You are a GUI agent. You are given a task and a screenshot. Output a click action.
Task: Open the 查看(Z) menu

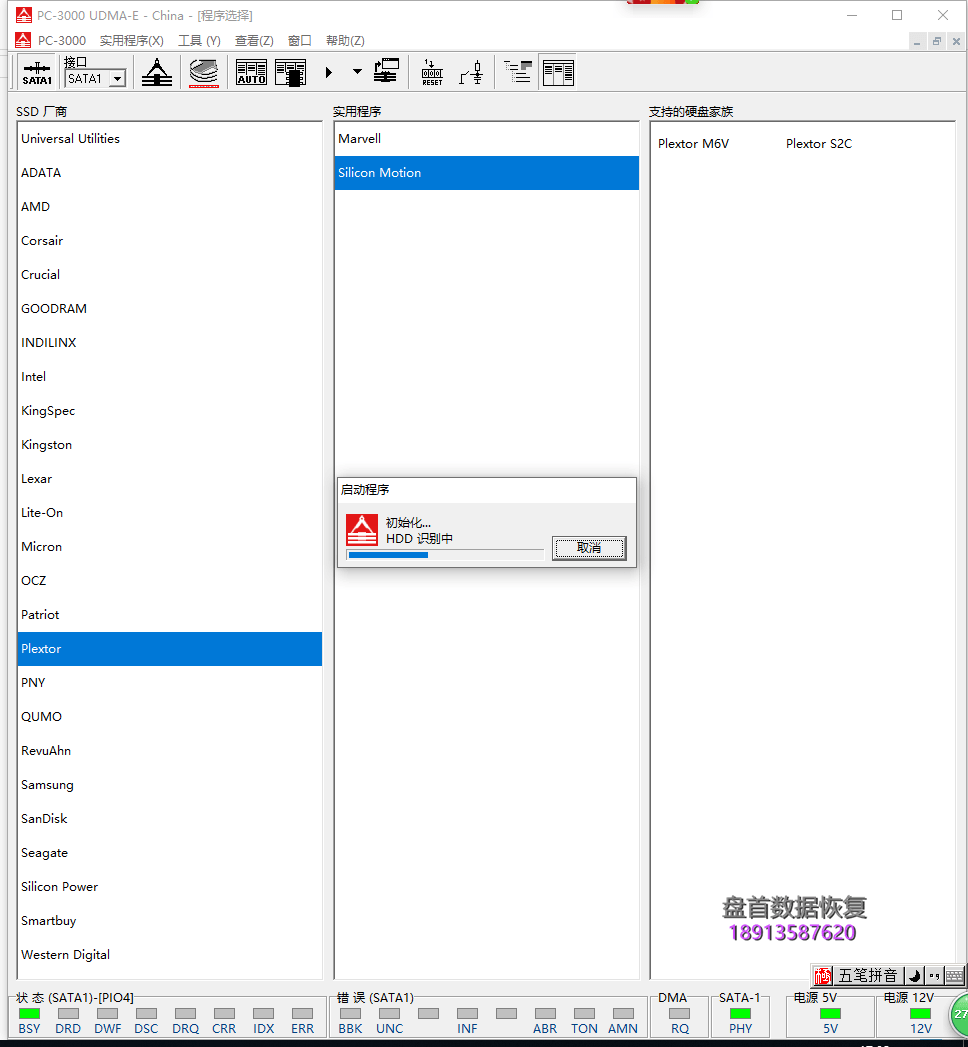point(254,41)
